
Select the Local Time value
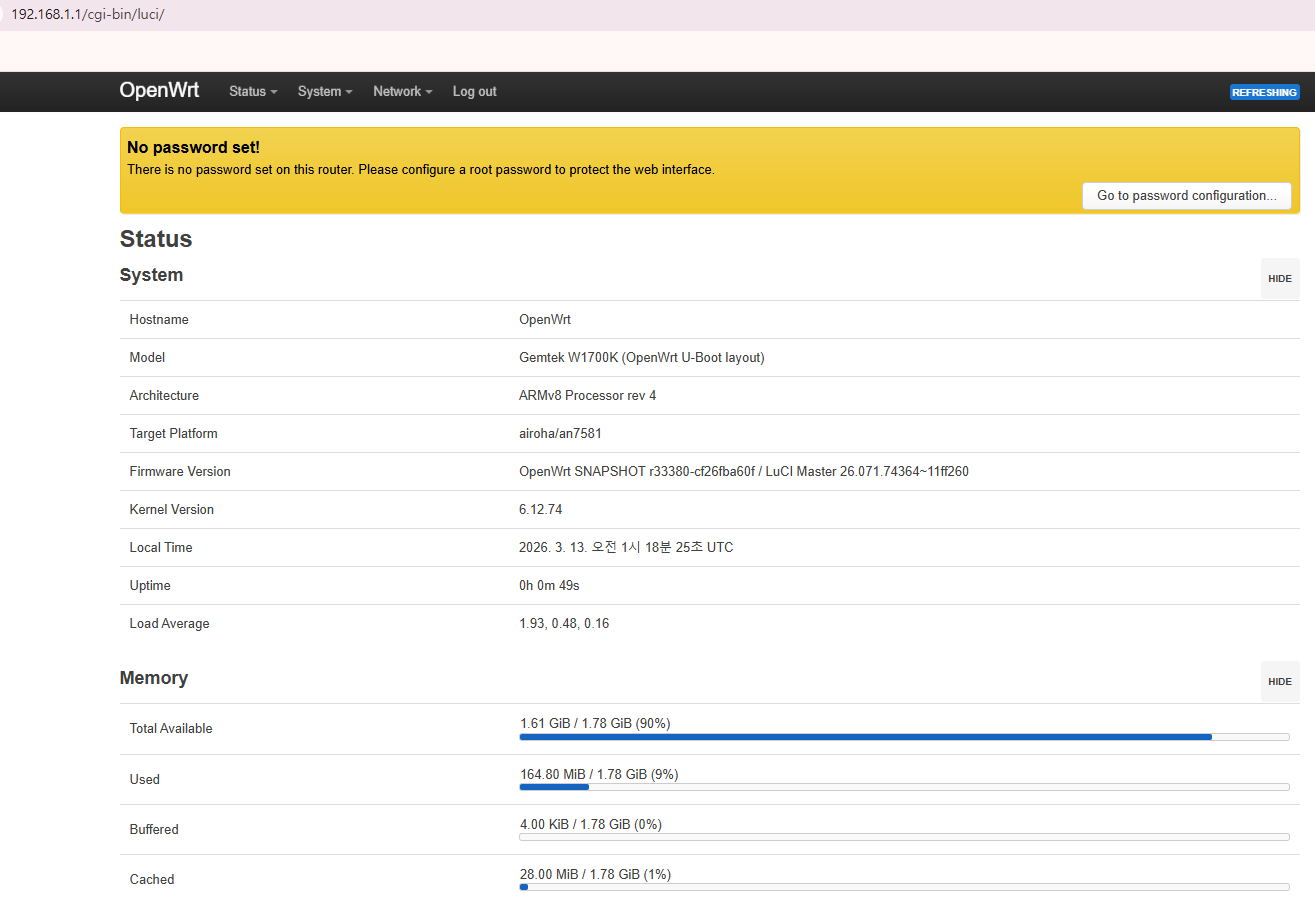point(626,548)
